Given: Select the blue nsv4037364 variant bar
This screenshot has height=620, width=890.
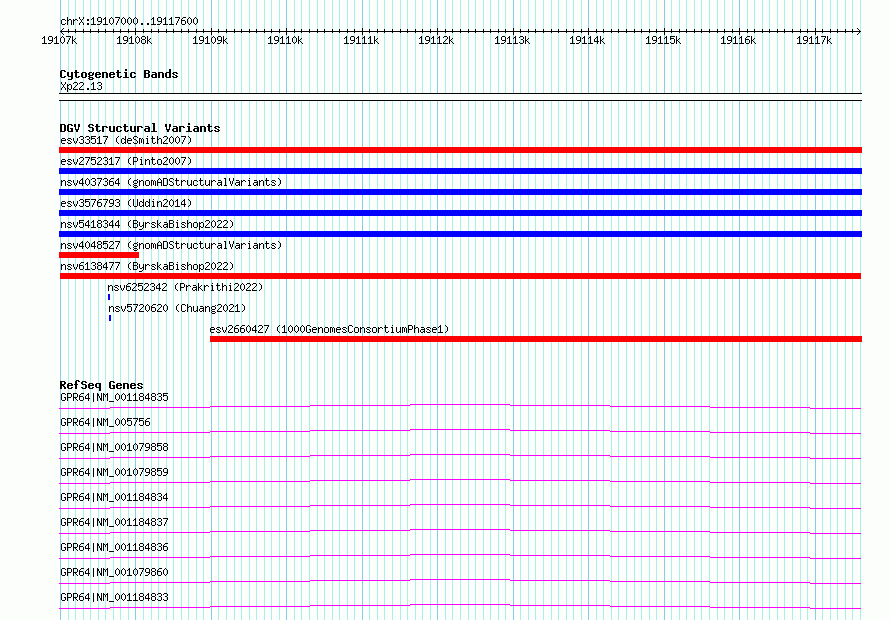Looking at the screenshot, I should click(460, 192).
